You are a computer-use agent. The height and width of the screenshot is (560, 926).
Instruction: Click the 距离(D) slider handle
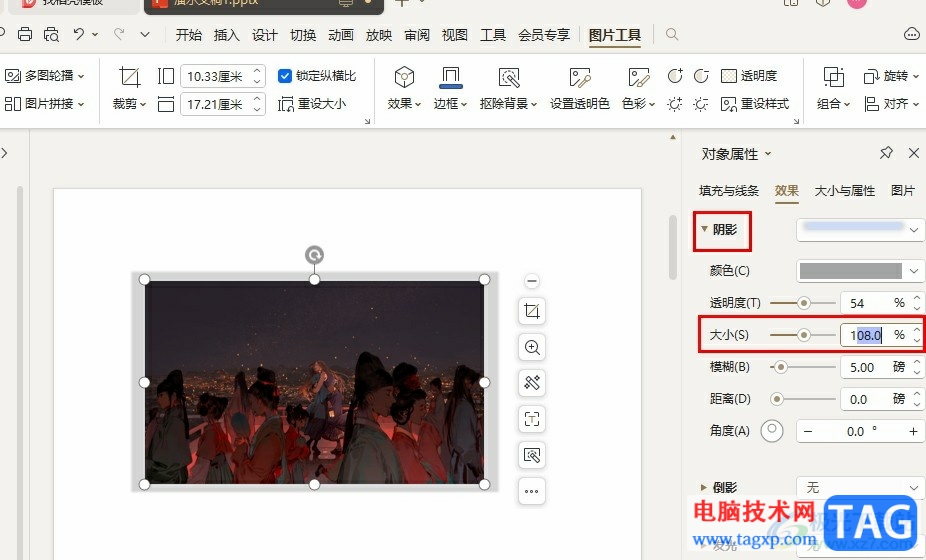(777, 399)
